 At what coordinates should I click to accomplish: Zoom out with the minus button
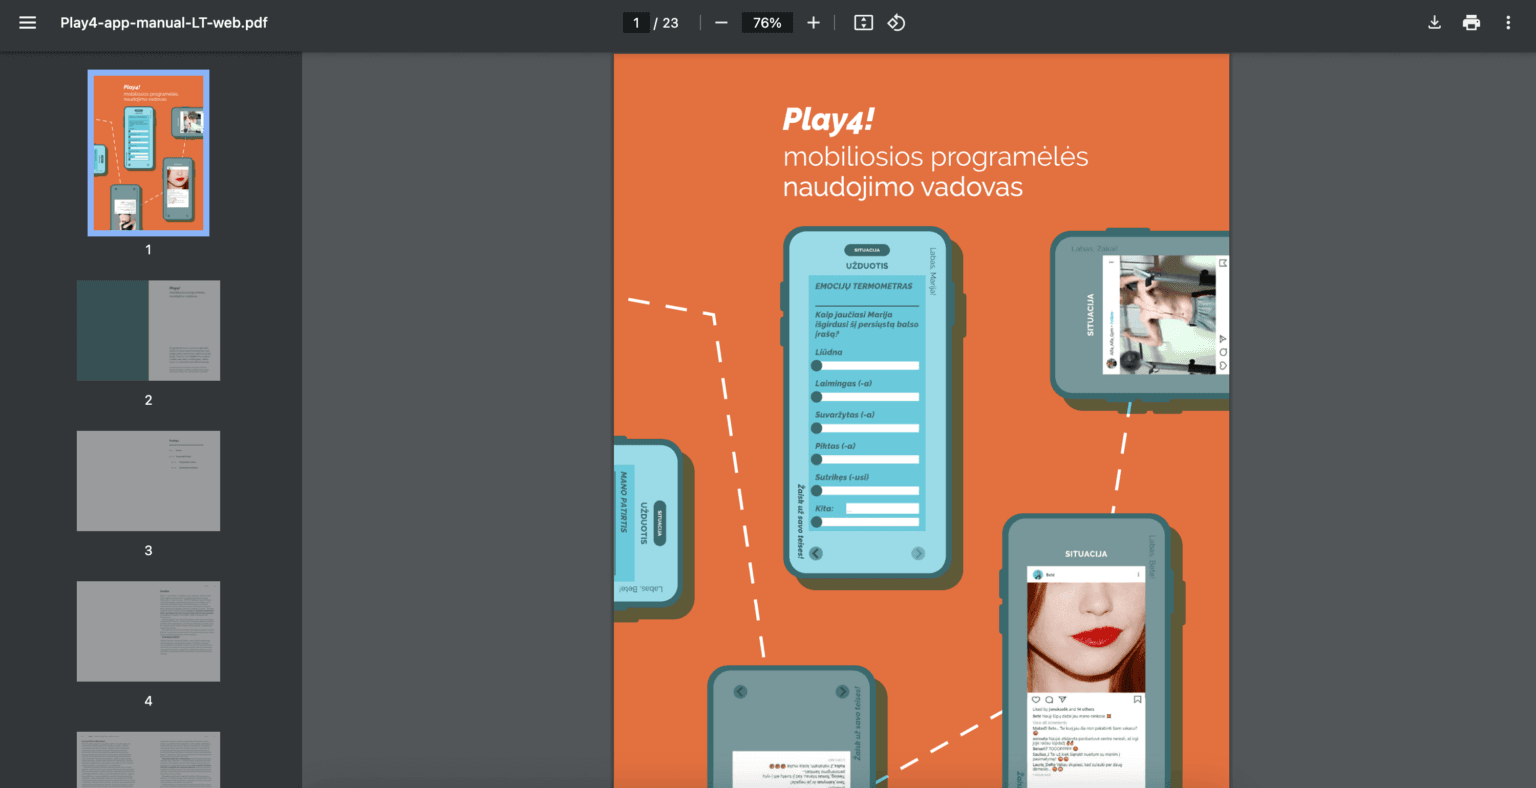click(721, 22)
